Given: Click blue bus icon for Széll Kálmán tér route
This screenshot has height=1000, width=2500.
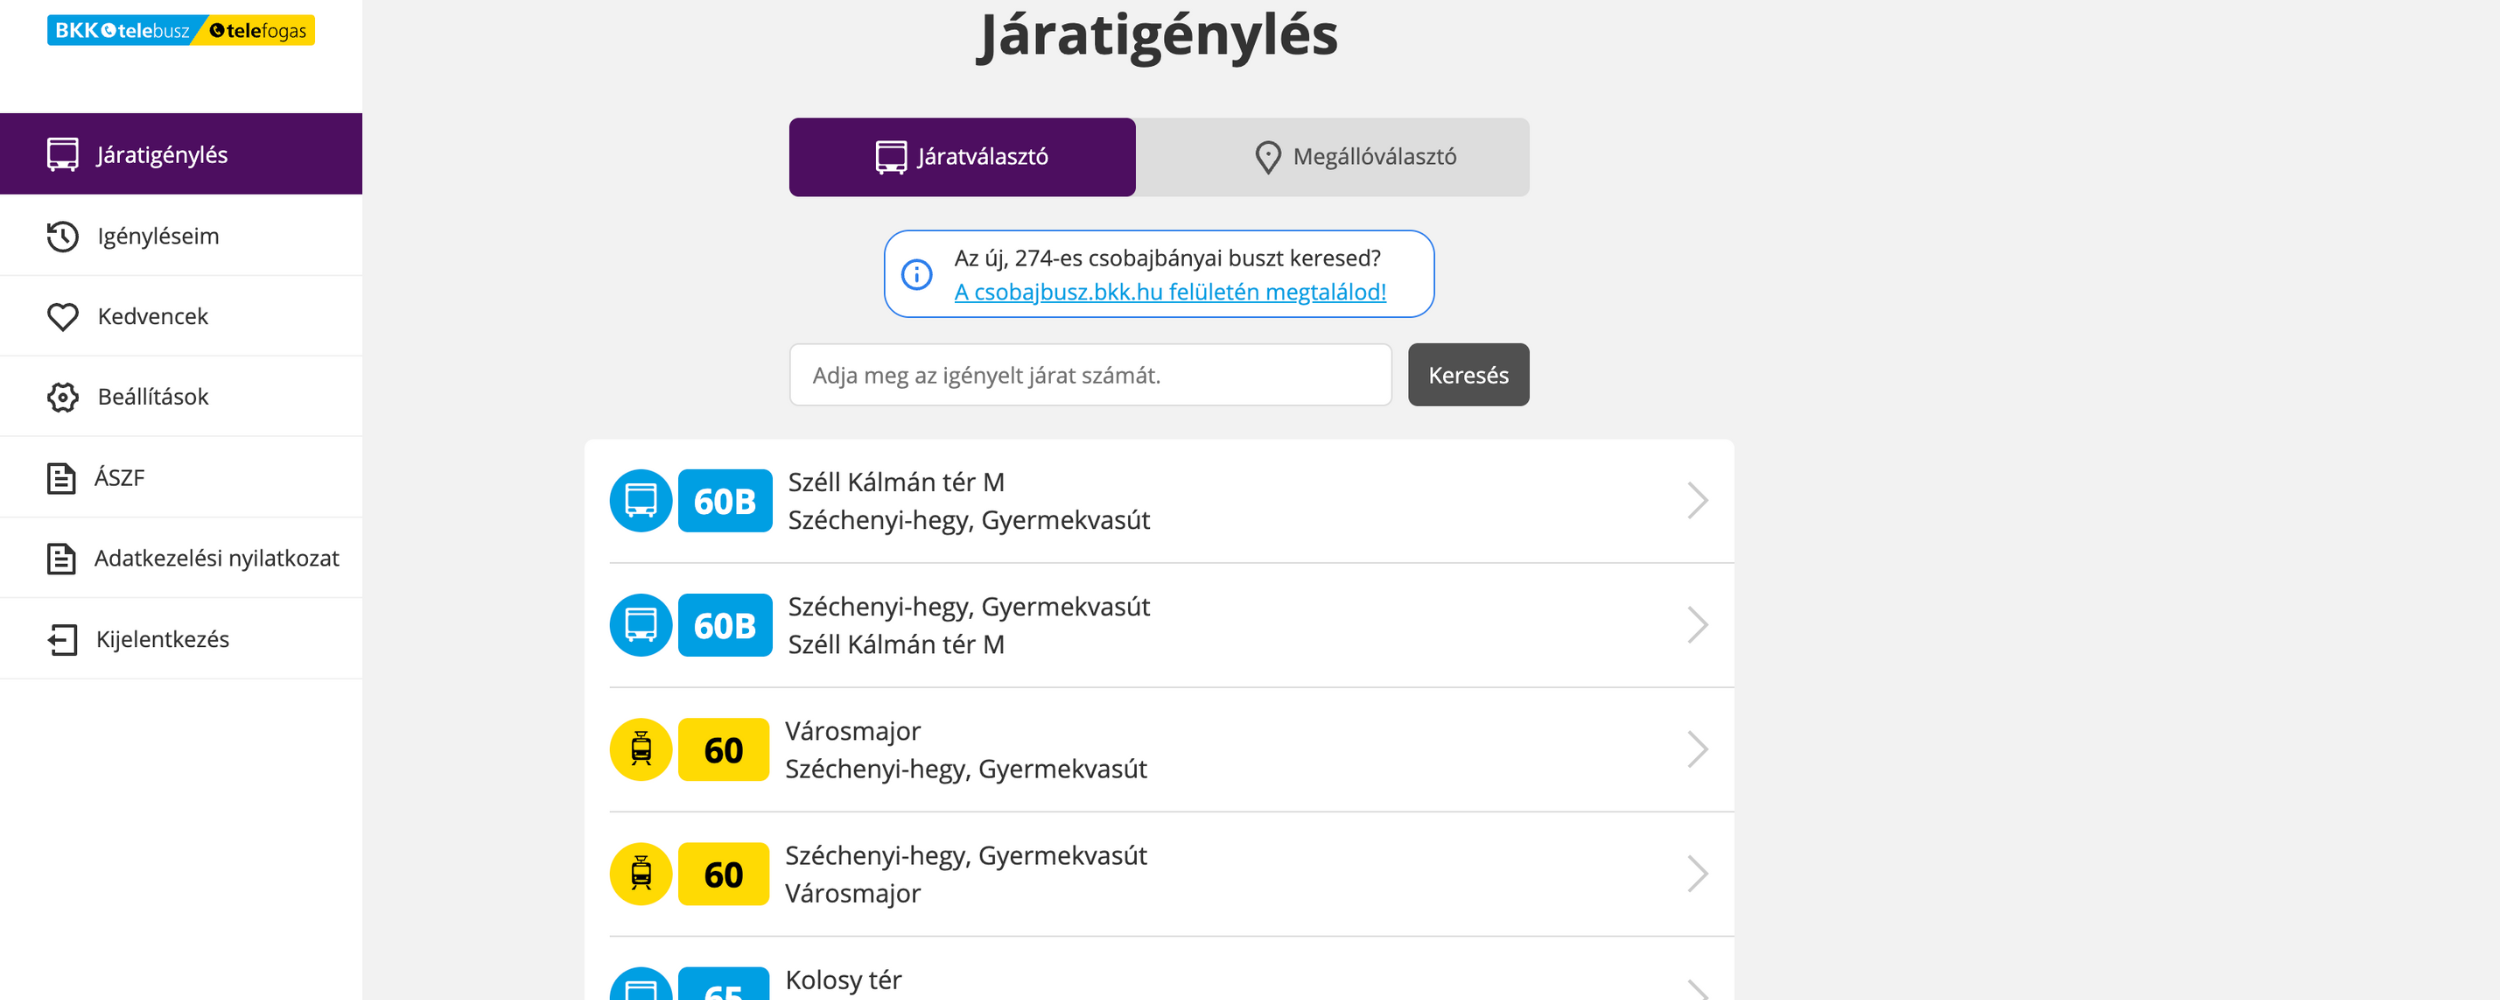Looking at the screenshot, I should pyautogui.click(x=640, y=500).
